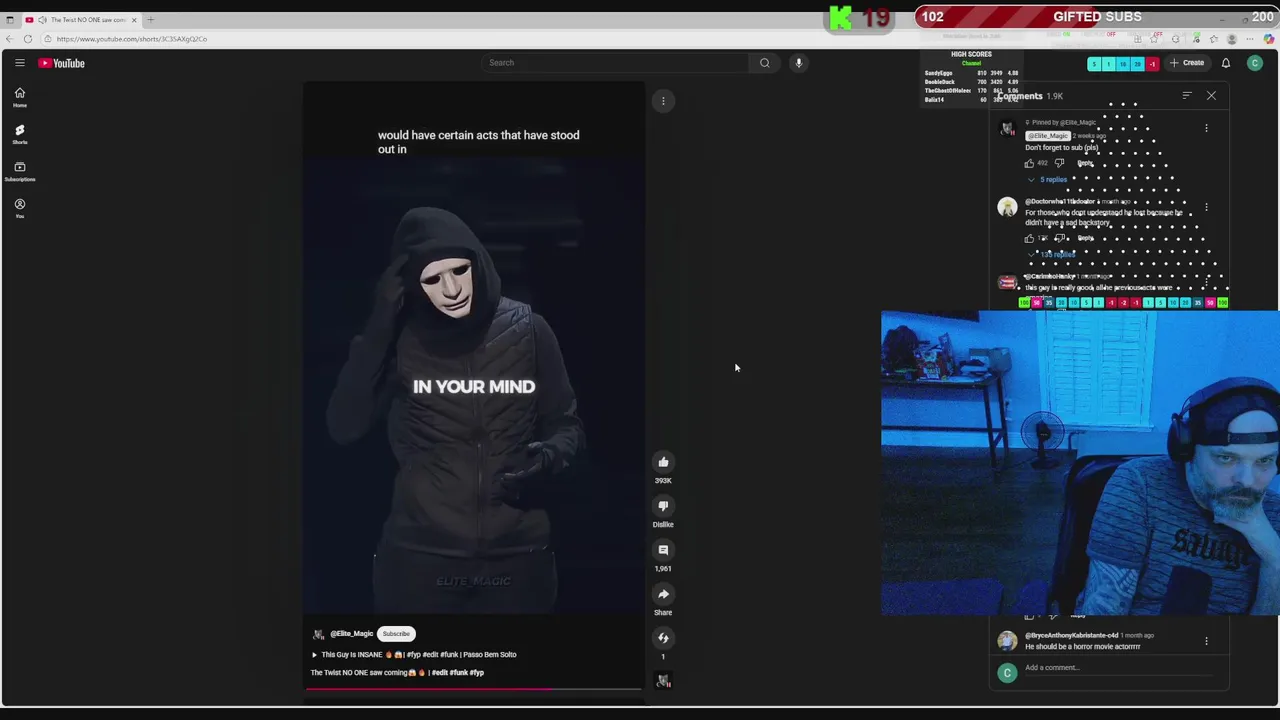Reload the browser page
This screenshot has height=720, width=1280.
click(x=28, y=39)
